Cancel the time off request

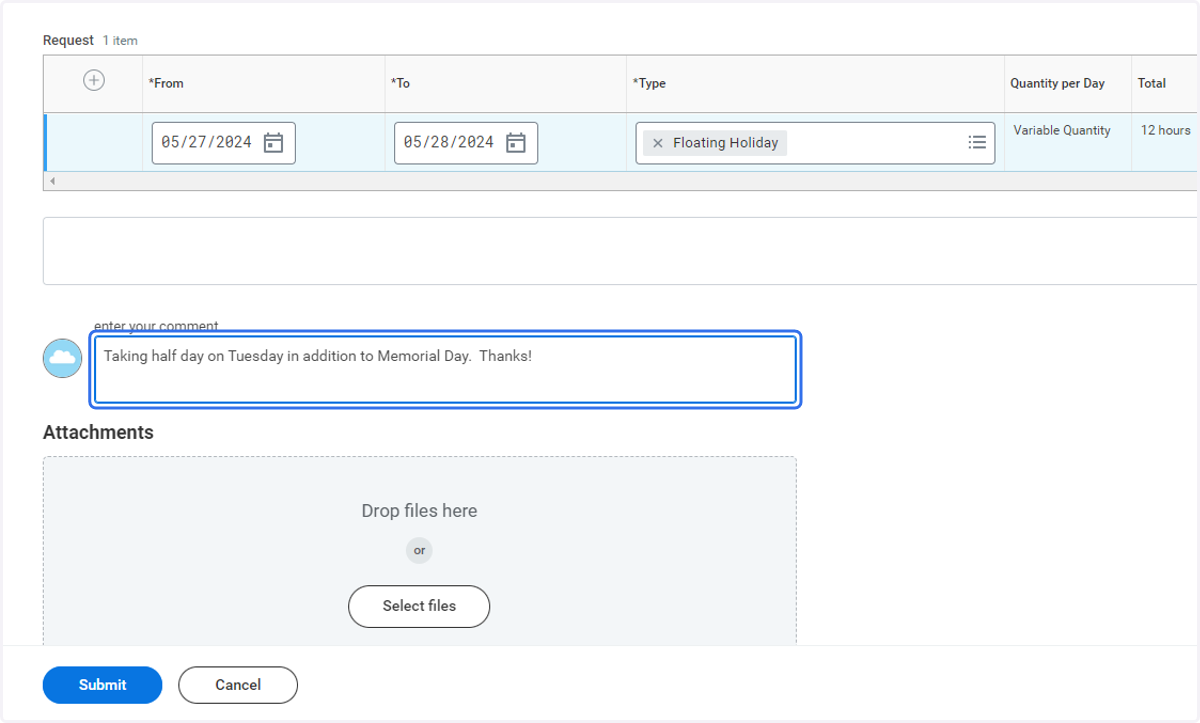coord(238,685)
